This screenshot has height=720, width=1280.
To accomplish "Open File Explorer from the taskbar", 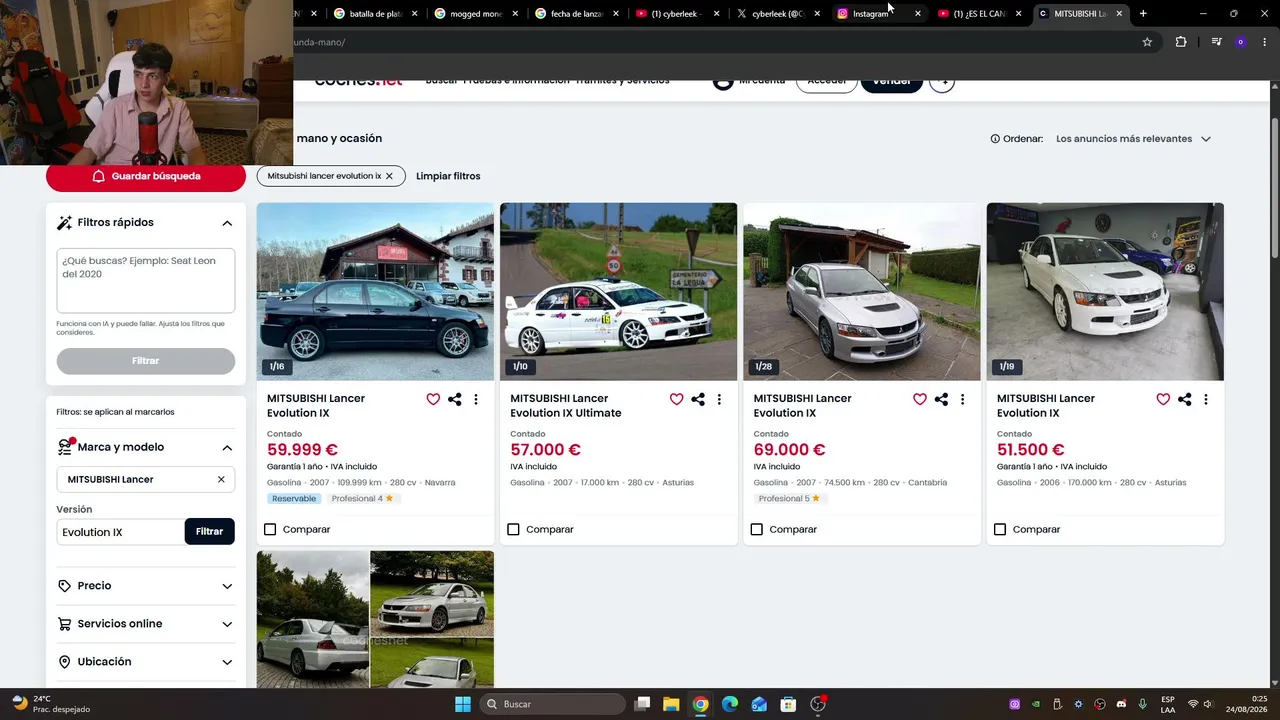I will click(x=671, y=704).
